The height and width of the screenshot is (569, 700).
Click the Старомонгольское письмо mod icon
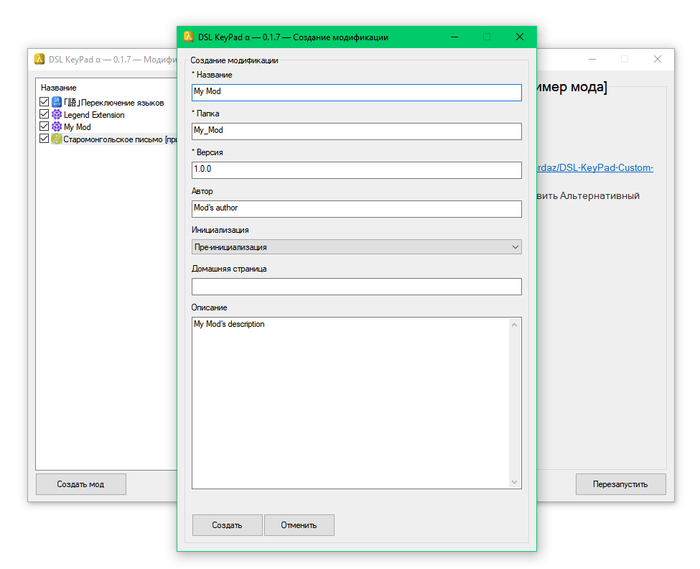tap(57, 139)
